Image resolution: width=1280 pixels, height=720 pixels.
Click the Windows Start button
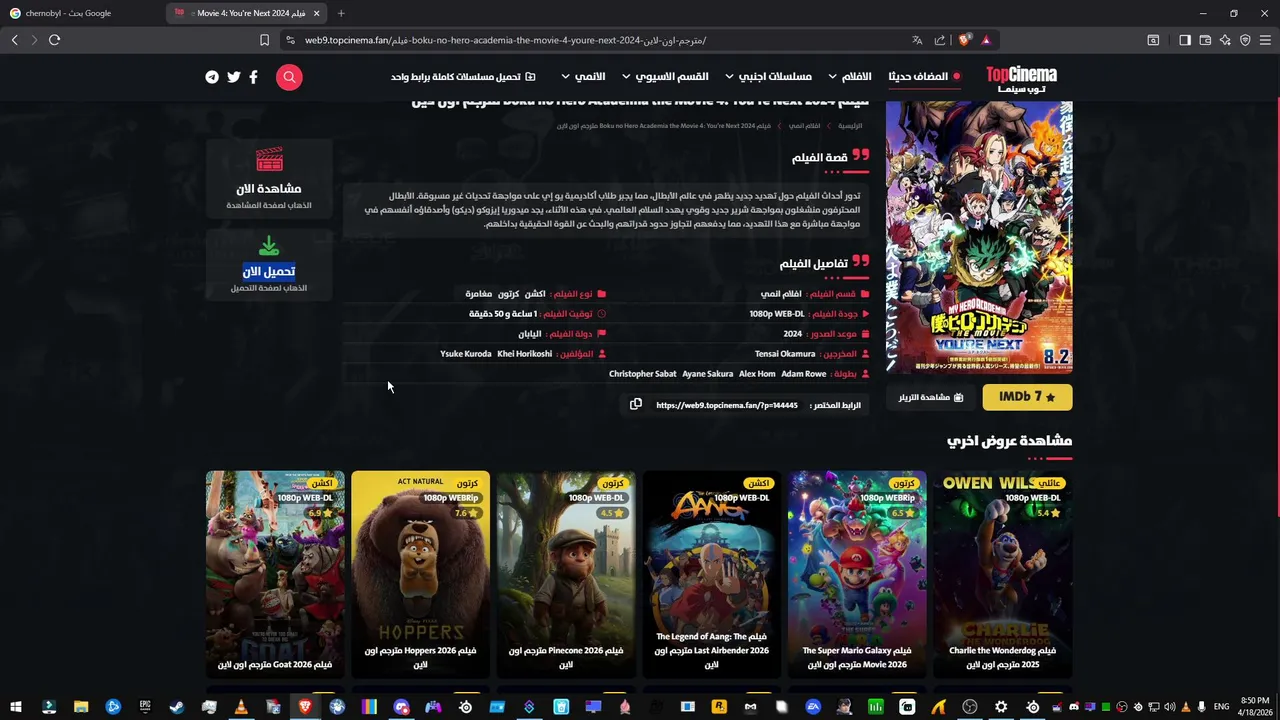(x=16, y=707)
